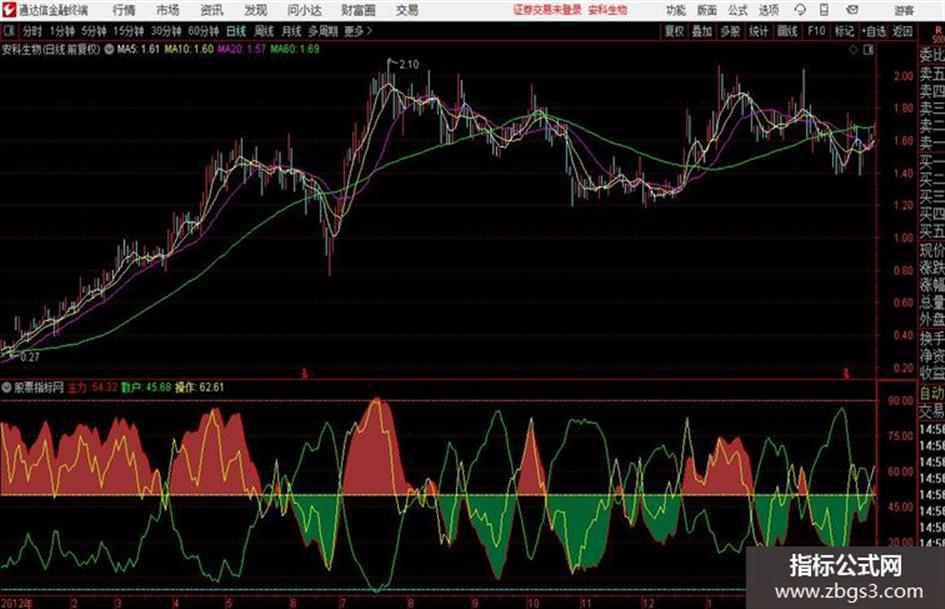Switch to 周线 weekly period tab
Viewport: 945px width, 609px height.
point(263,31)
